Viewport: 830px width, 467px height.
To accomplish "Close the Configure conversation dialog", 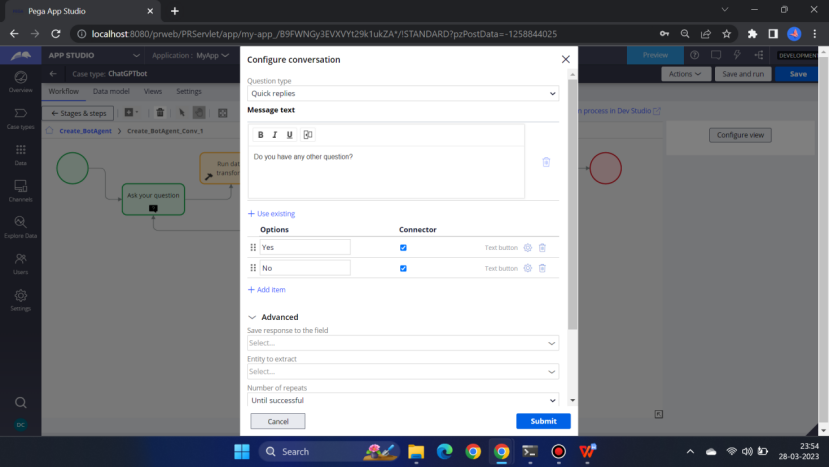I will 566,59.
